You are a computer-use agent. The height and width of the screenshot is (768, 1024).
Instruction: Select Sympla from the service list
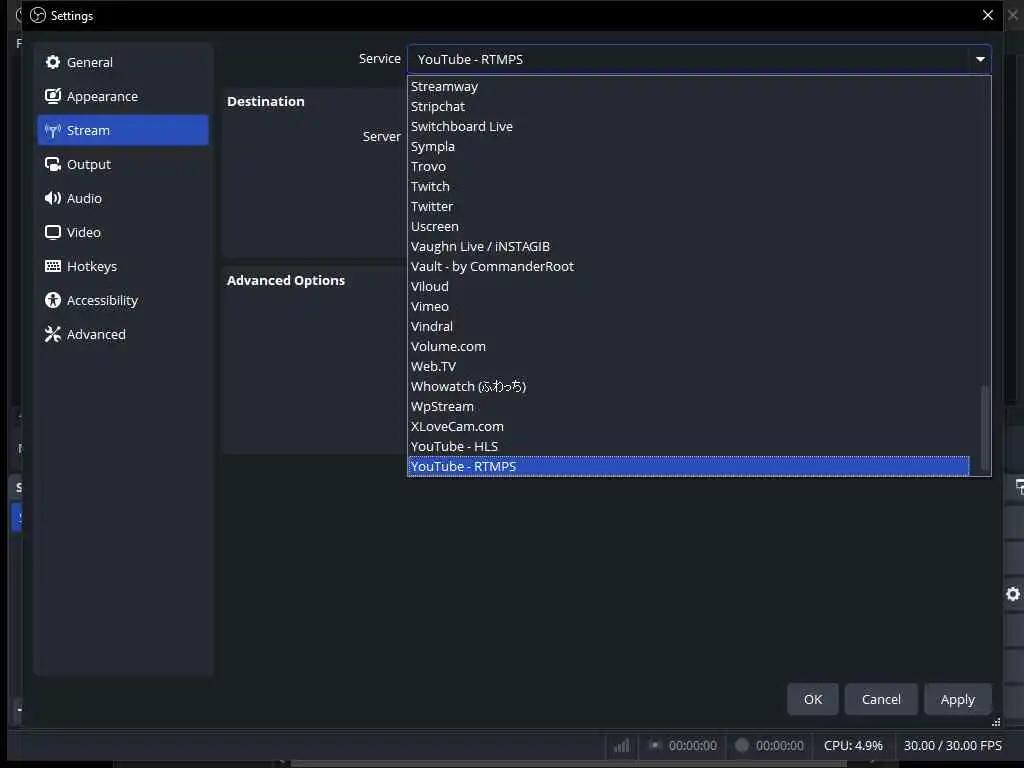pos(688,146)
